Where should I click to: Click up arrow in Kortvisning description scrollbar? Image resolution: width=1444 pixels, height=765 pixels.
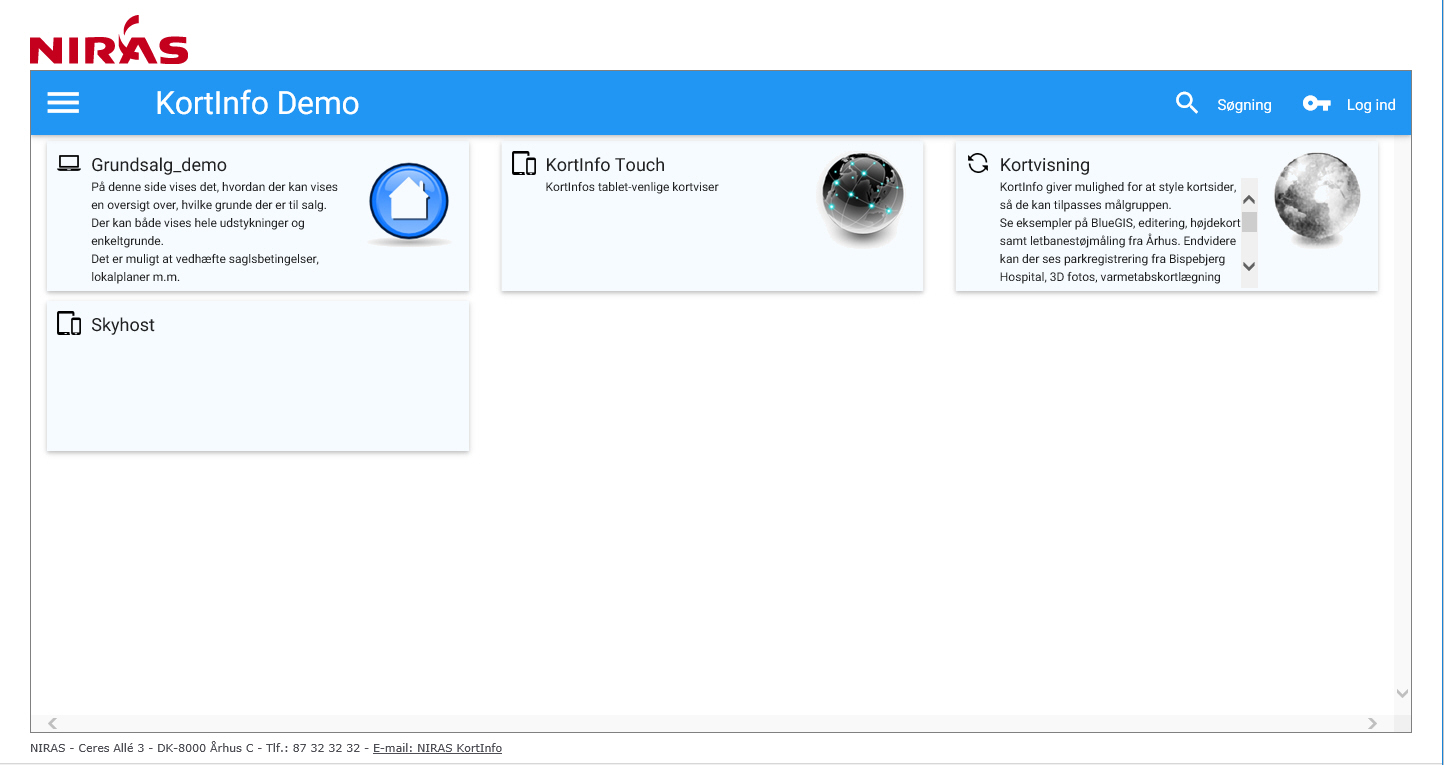point(1249,199)
